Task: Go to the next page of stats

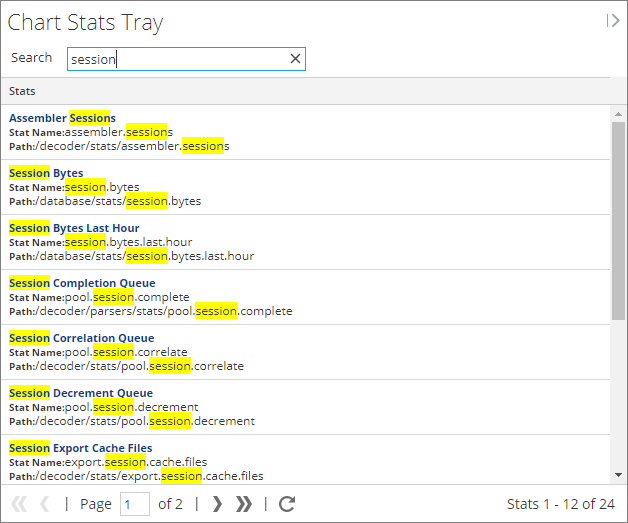Action: [218, 504]
